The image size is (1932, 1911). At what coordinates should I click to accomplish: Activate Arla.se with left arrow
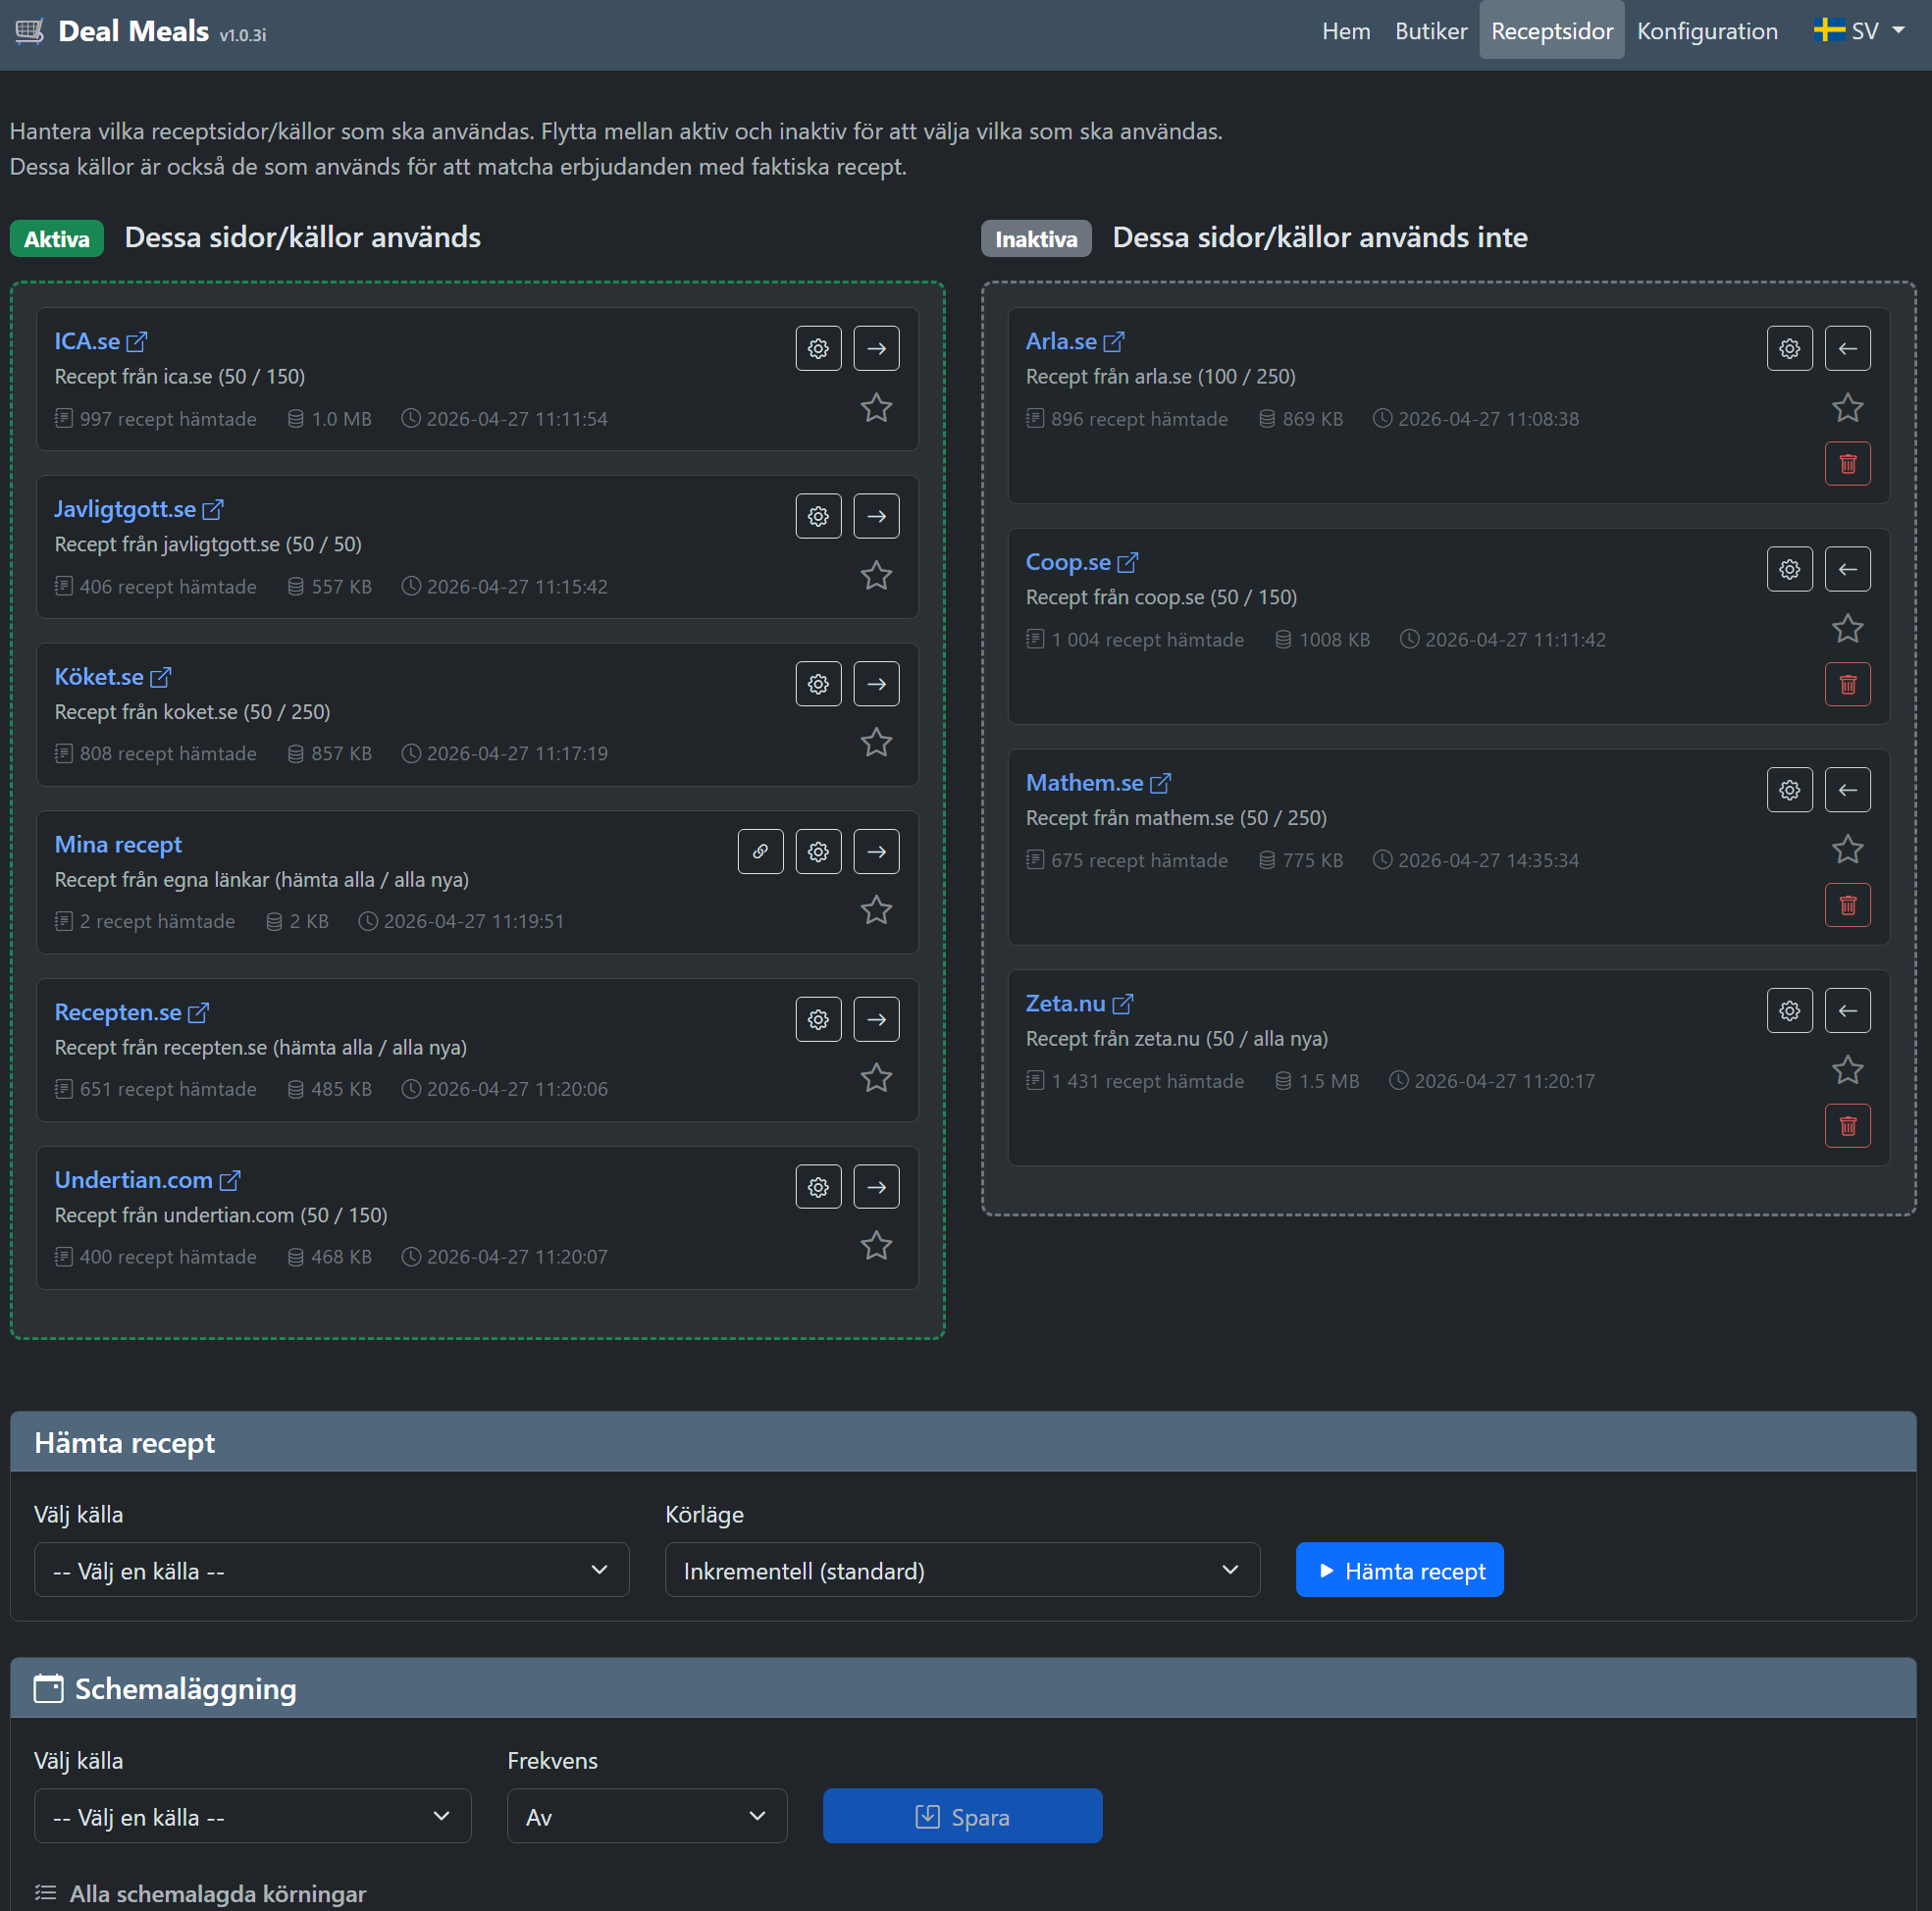[x=1847, y=348]
